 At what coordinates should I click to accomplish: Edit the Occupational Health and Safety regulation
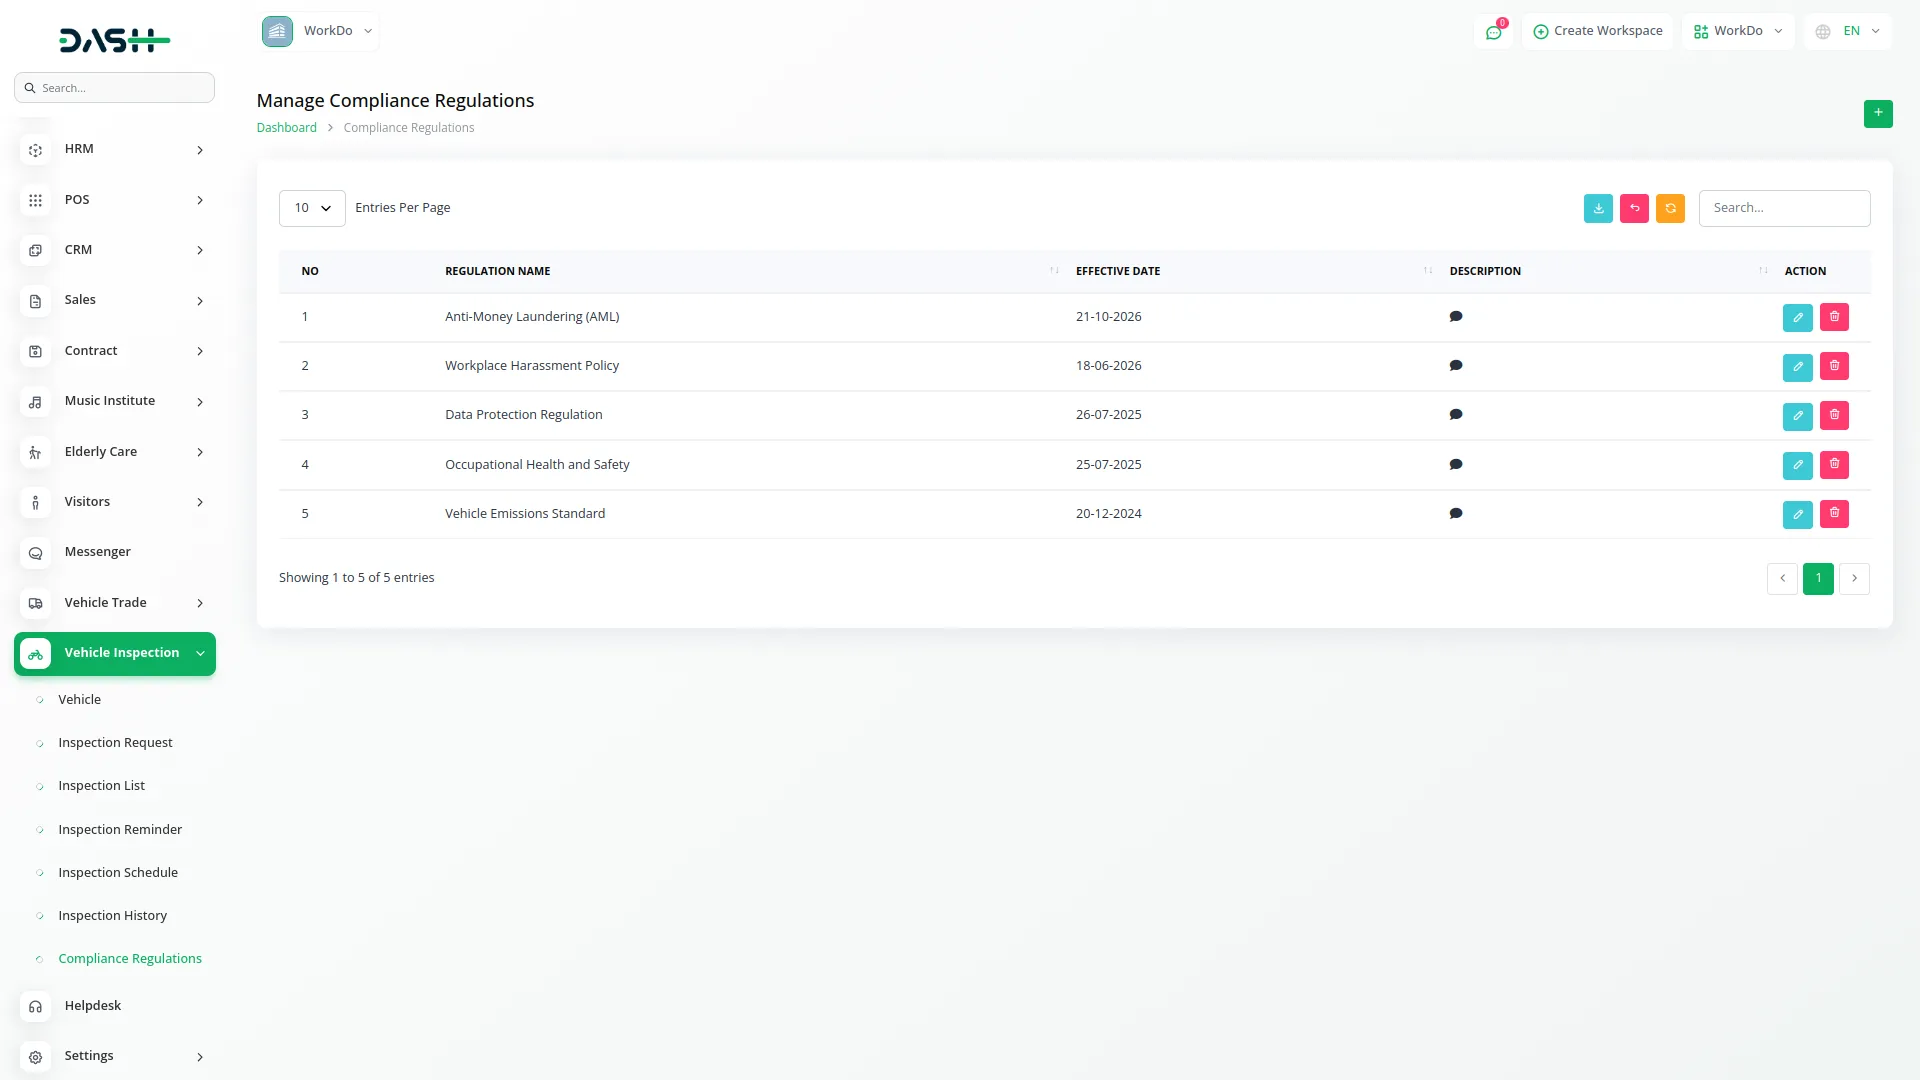coord(1797,465)
